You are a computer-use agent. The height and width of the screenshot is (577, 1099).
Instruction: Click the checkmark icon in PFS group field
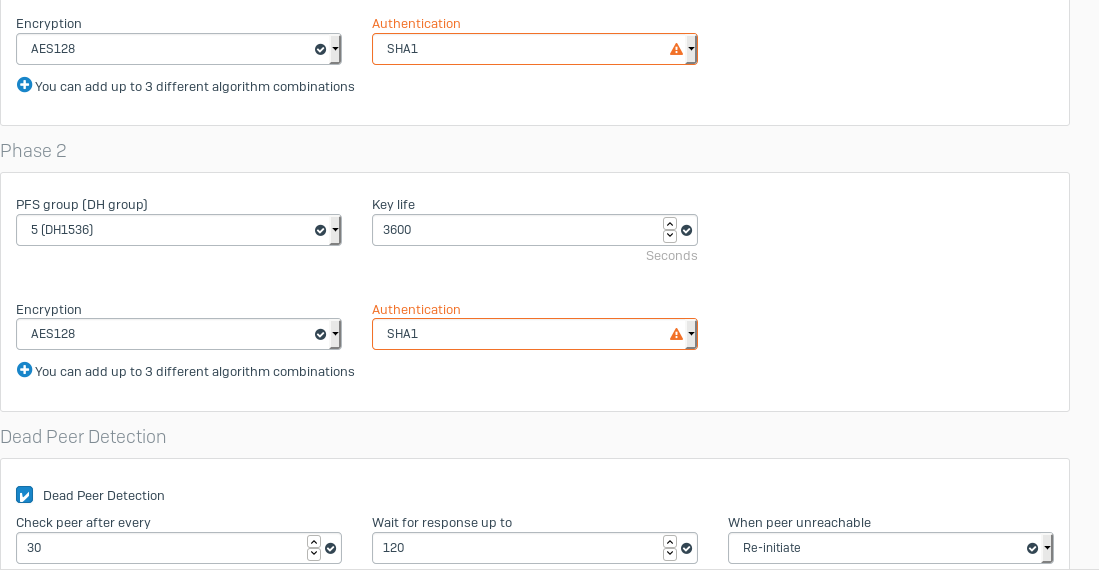point(320,230)
